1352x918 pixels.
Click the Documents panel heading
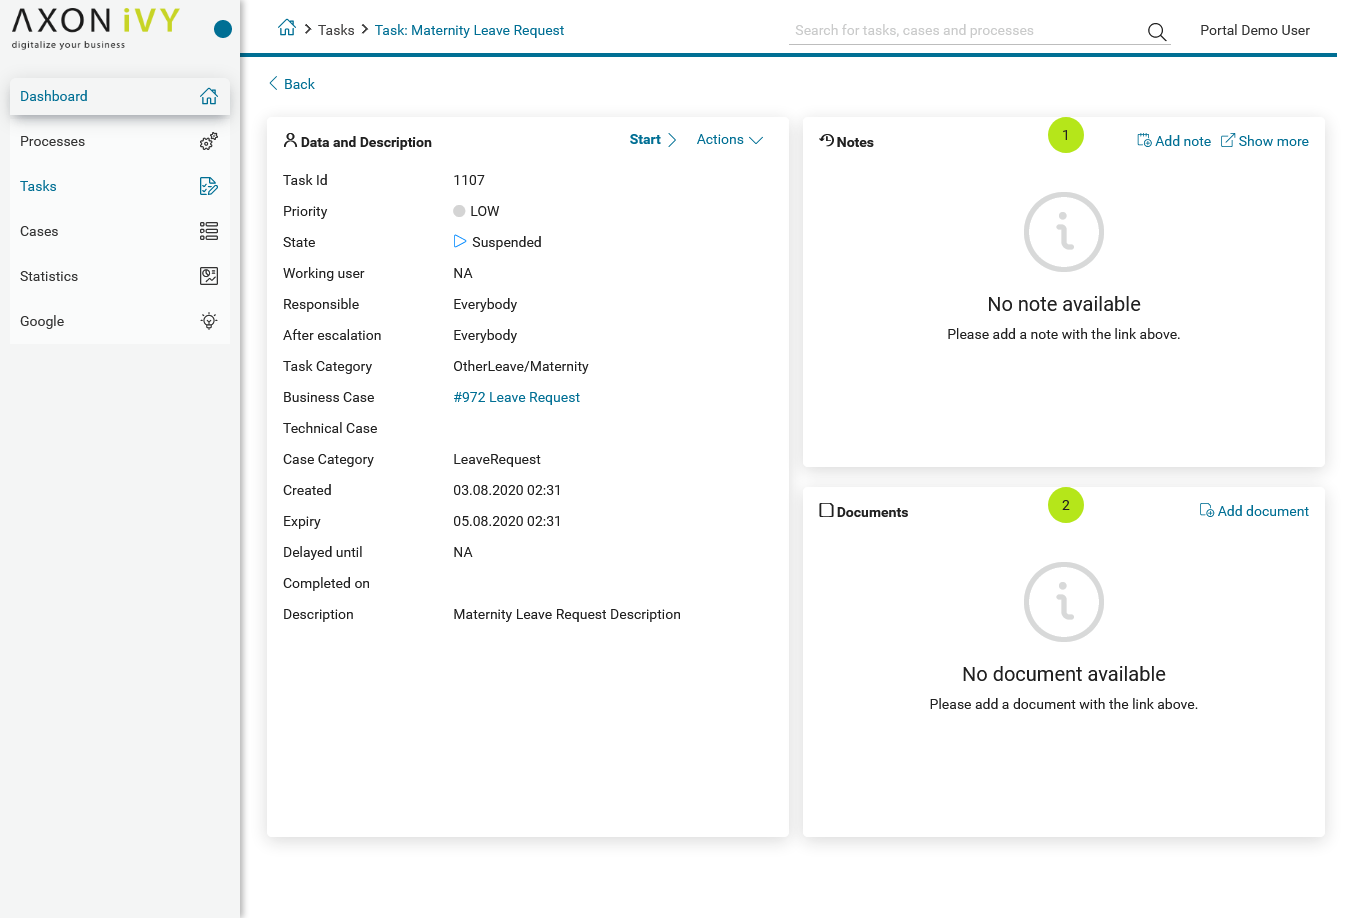click(872, 512)
